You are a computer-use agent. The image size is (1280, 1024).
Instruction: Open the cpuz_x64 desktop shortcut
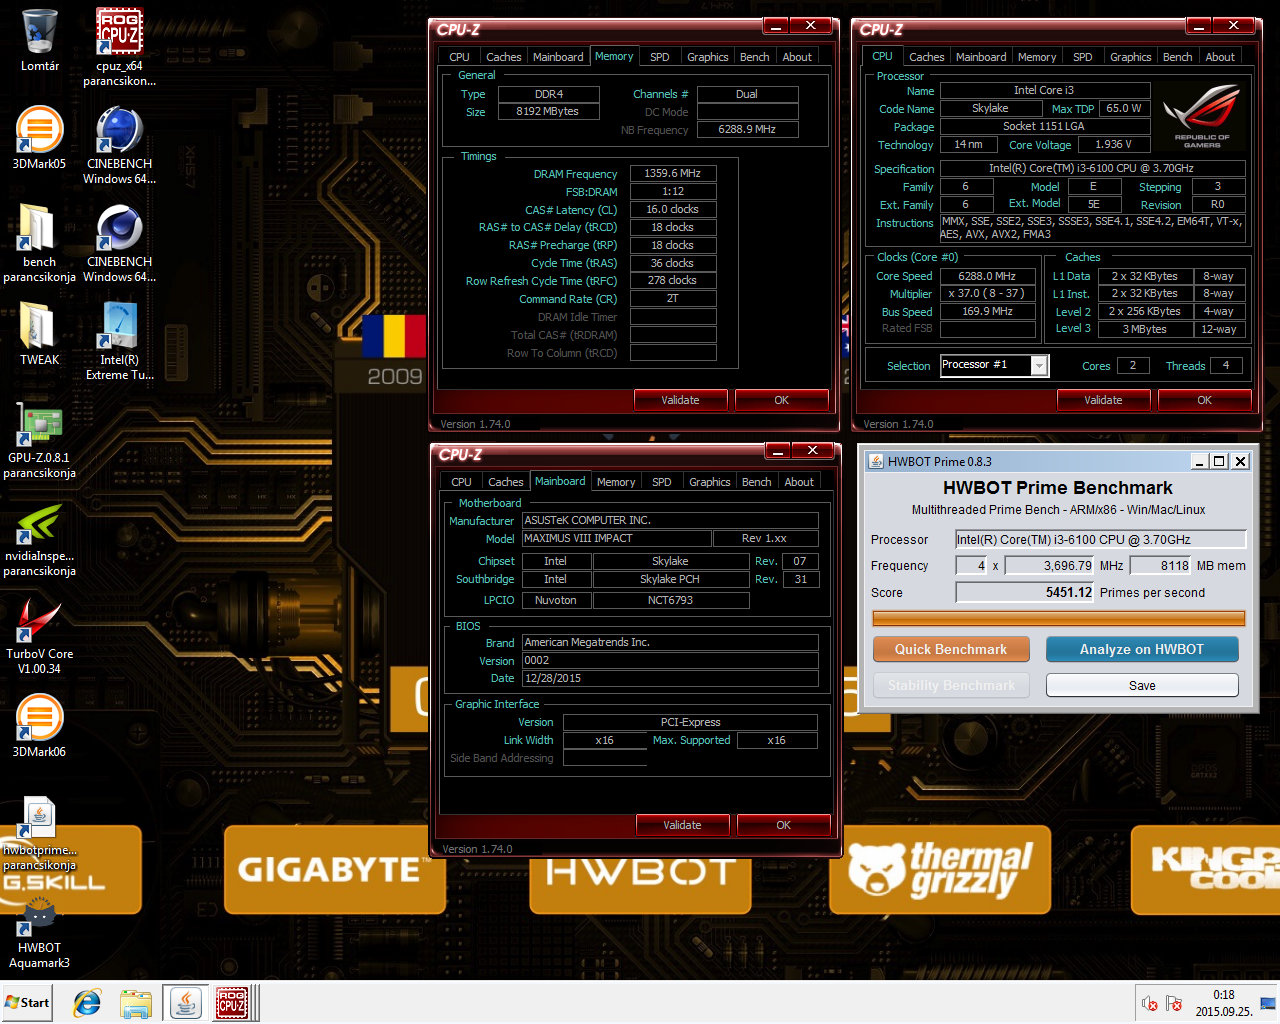tap(119, 32)
